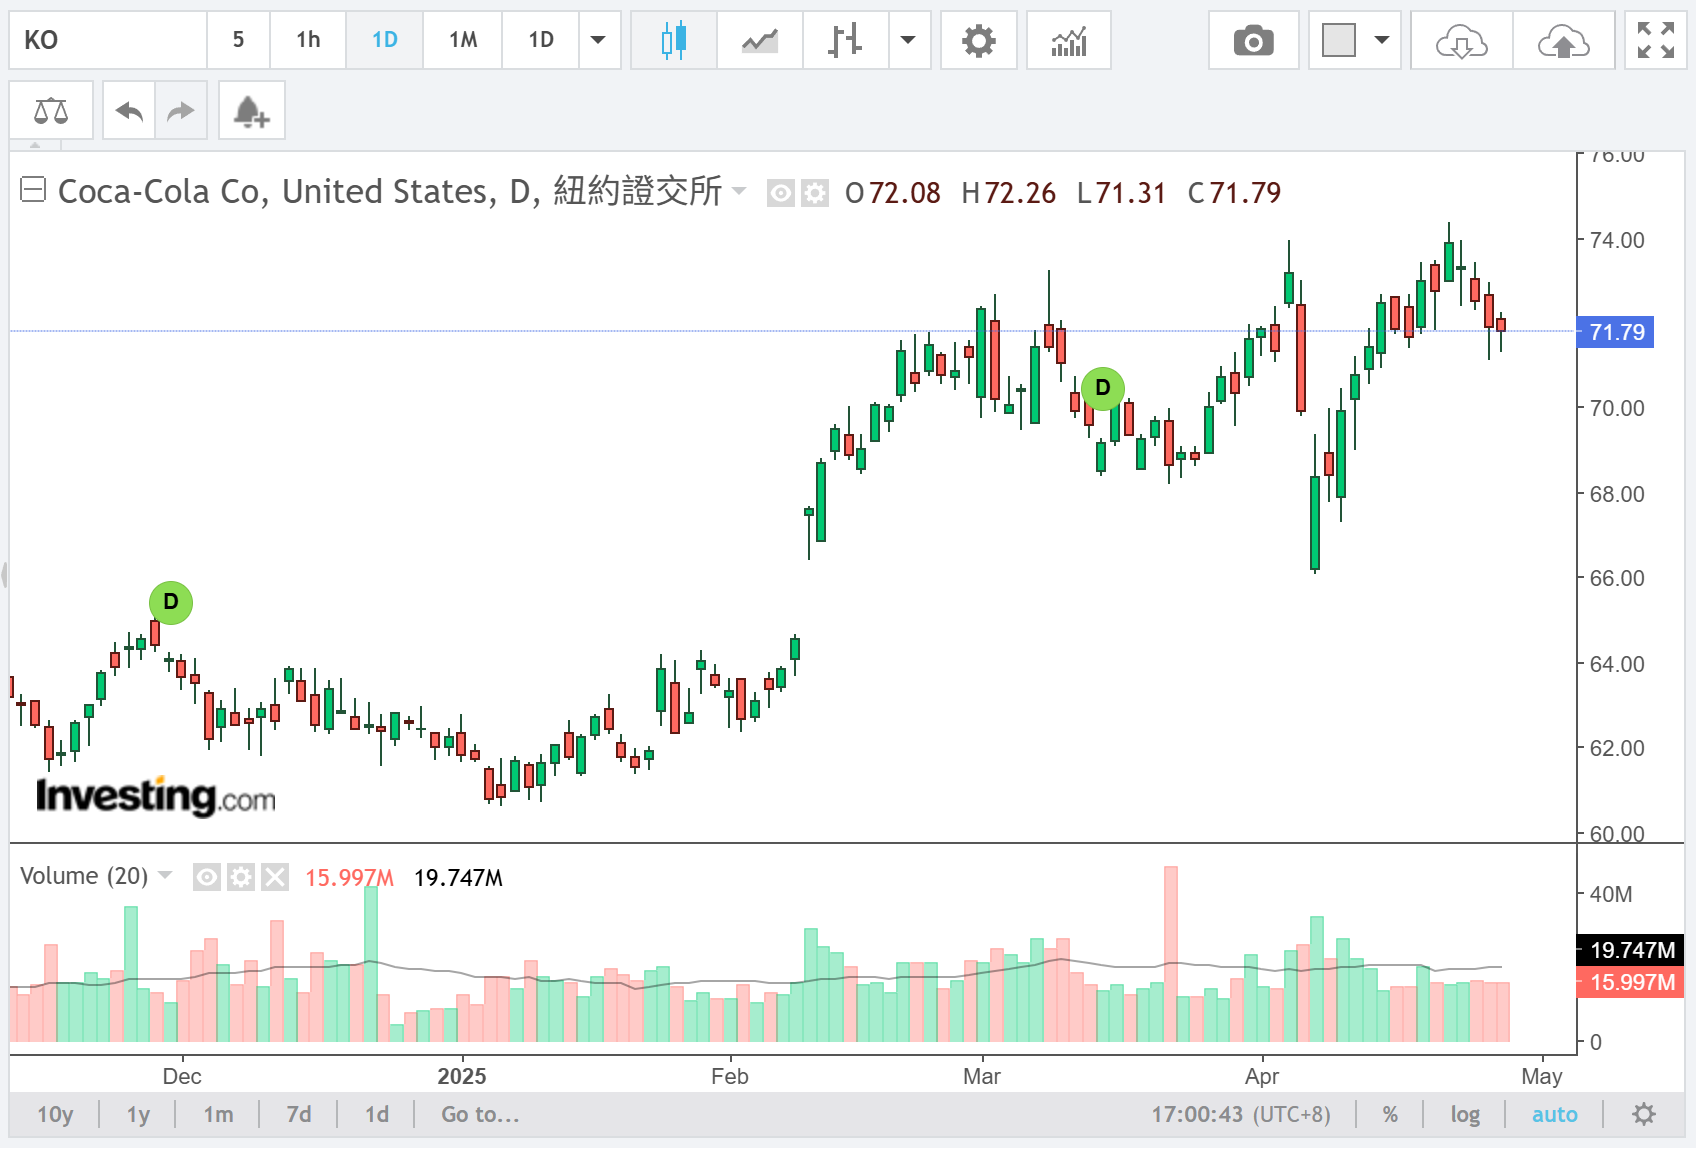The width and height of the screenshot is (1699, 1153).
Task: Open the dropdown next to 紐約證交所
Action: point(739,190)
